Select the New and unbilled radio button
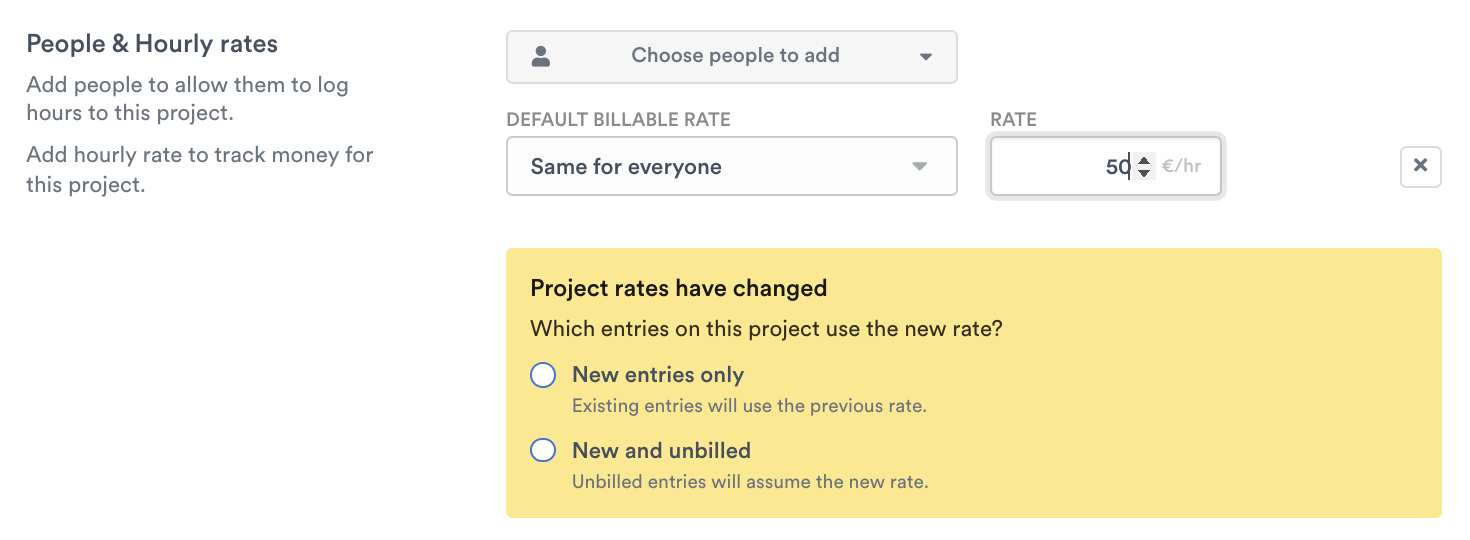Image resolution: width=1470 pixels, height=540 pixels. pos(543,451)
